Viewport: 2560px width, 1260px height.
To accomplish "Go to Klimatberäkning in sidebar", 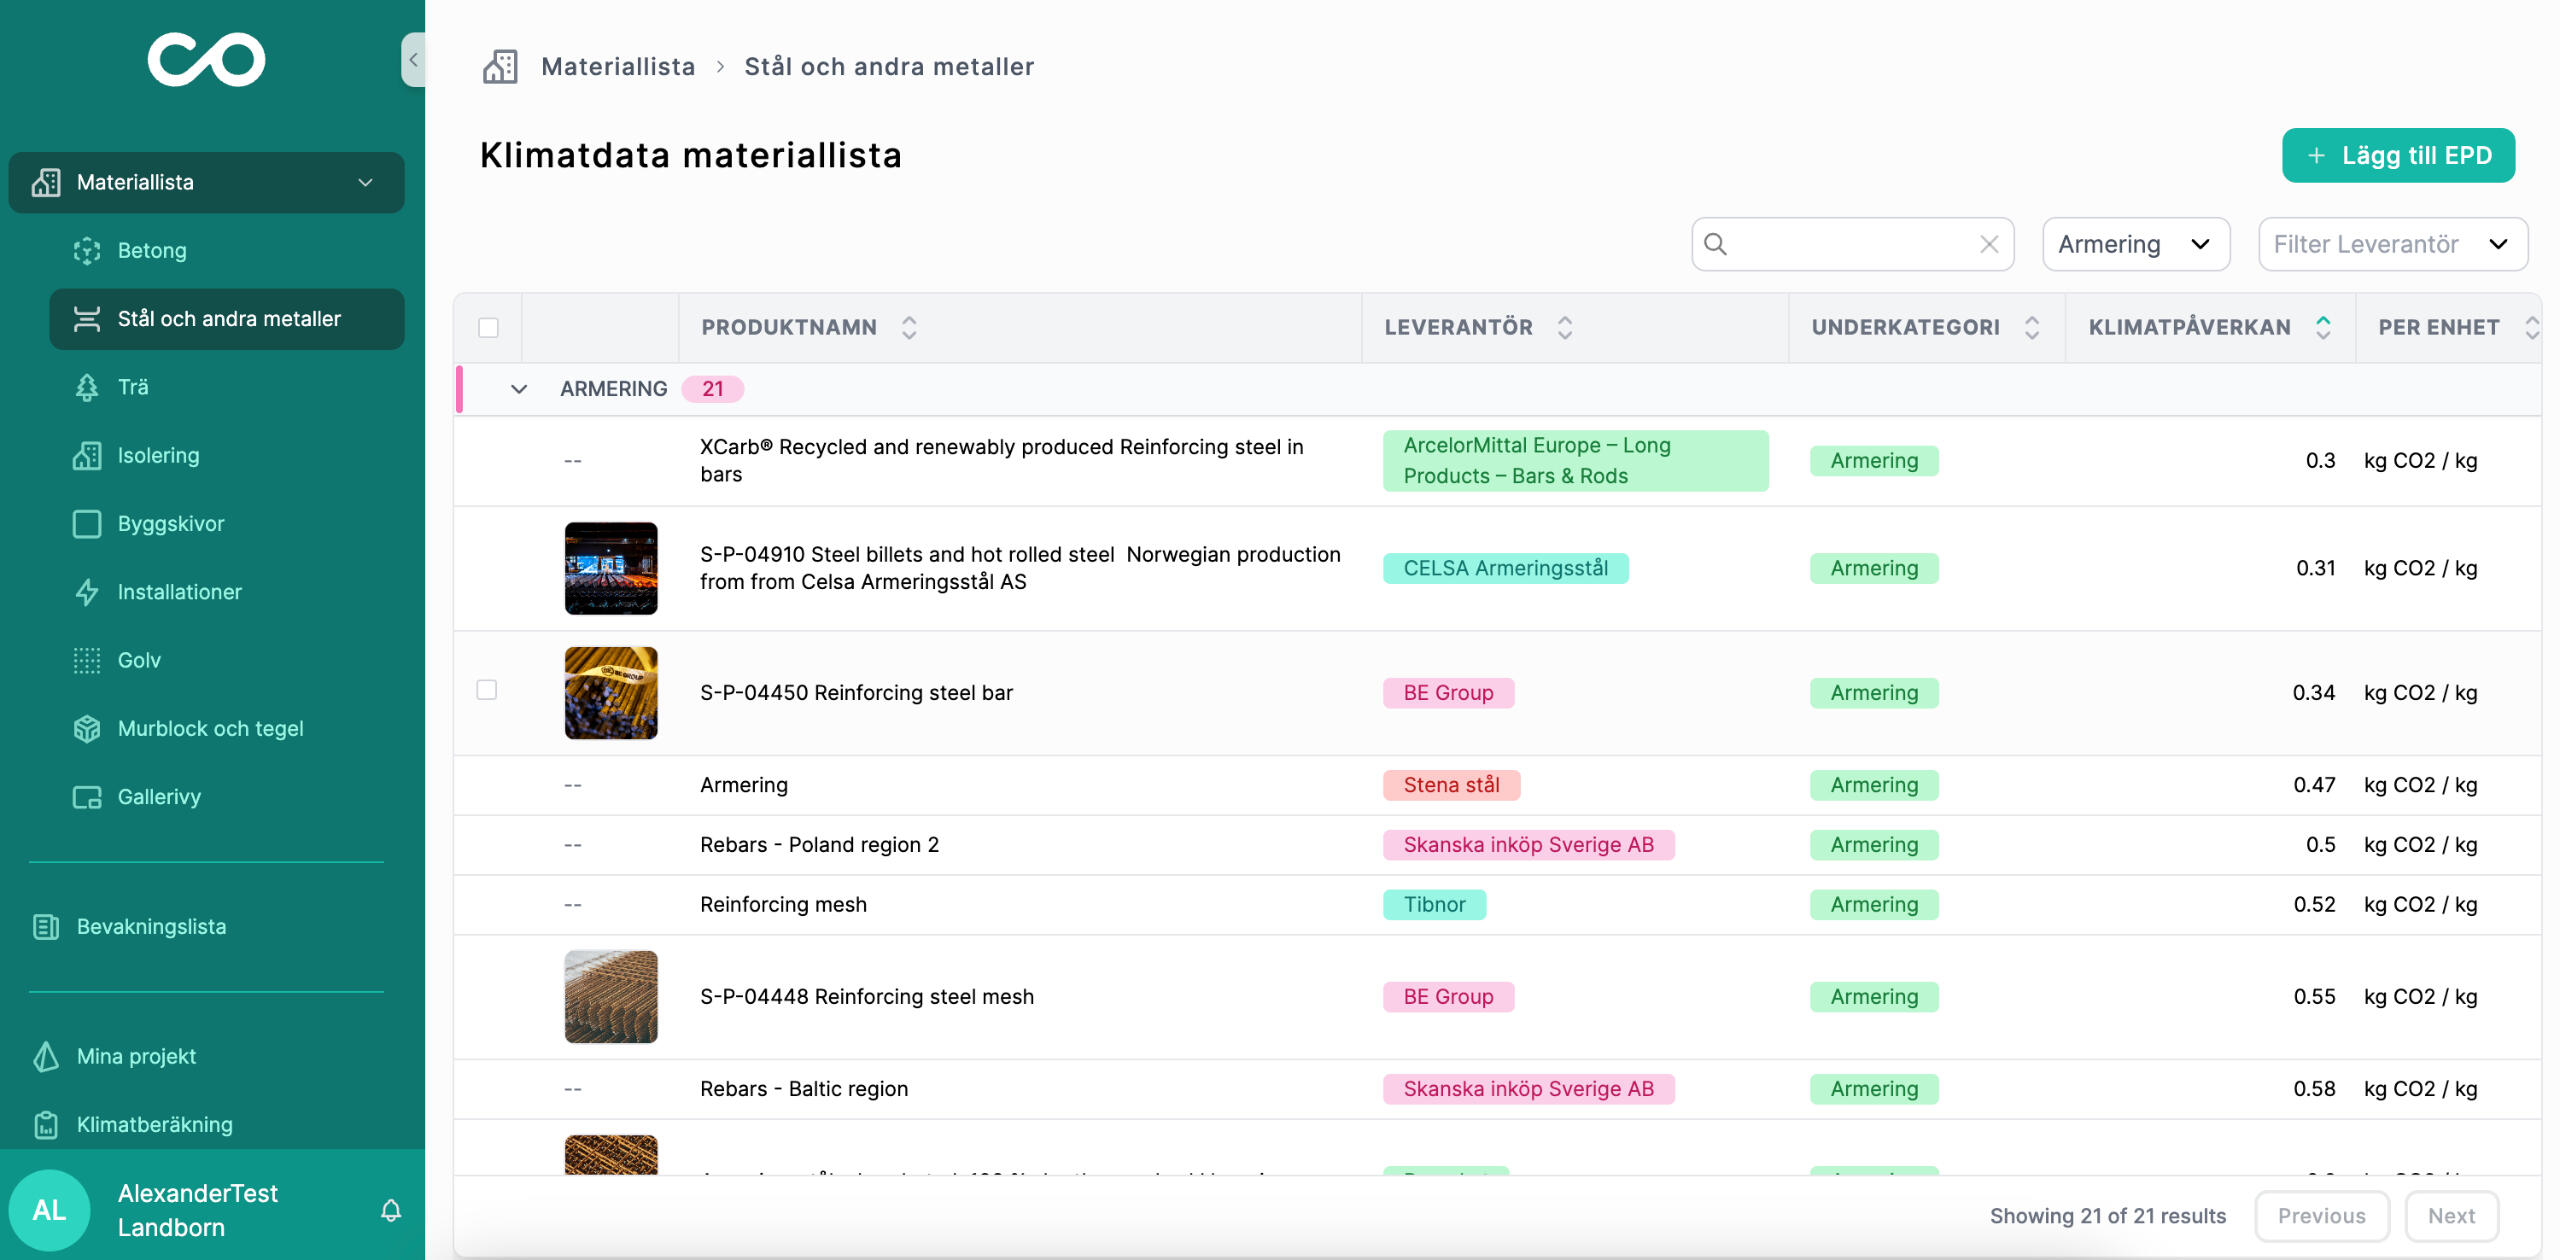I will [154, 1124].
